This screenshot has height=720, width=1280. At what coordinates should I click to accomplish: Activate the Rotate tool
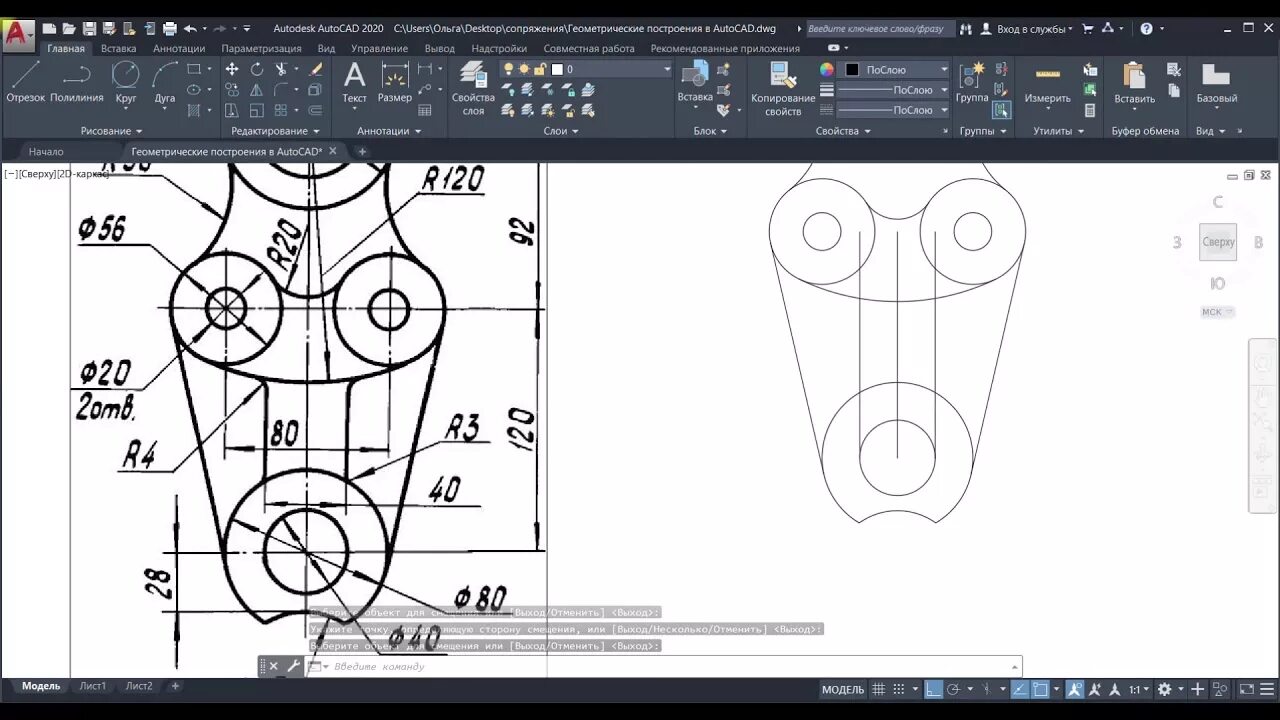click(x=257, y=69)
